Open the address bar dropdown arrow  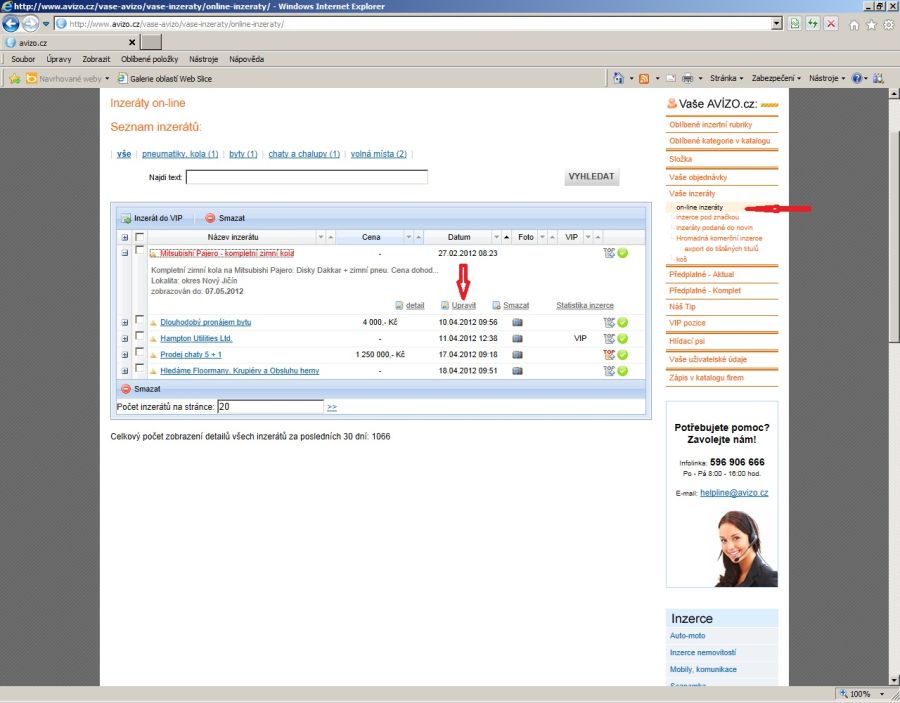click(x=777, y=24)
